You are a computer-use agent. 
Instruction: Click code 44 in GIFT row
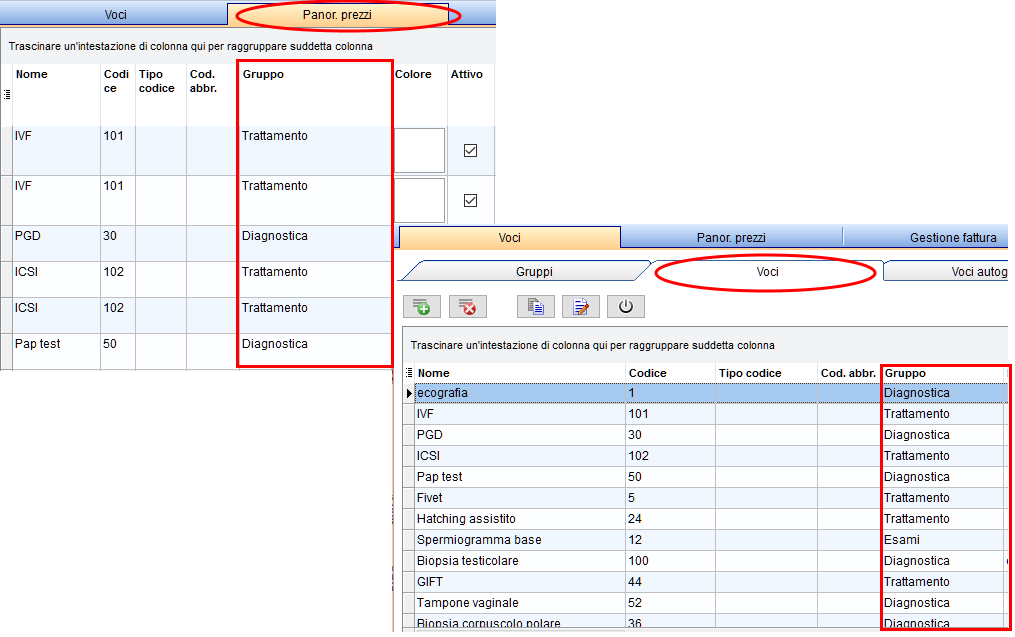(670, 582)
